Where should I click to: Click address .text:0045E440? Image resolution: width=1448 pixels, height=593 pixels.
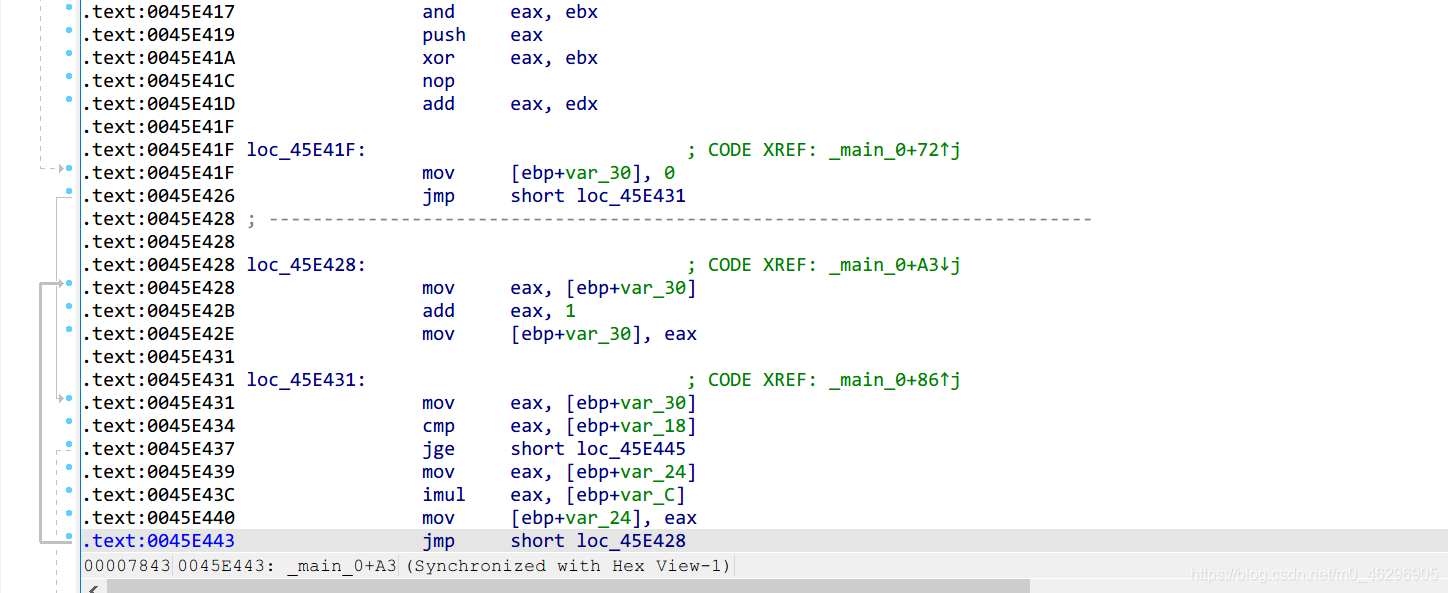coord(158,518)
